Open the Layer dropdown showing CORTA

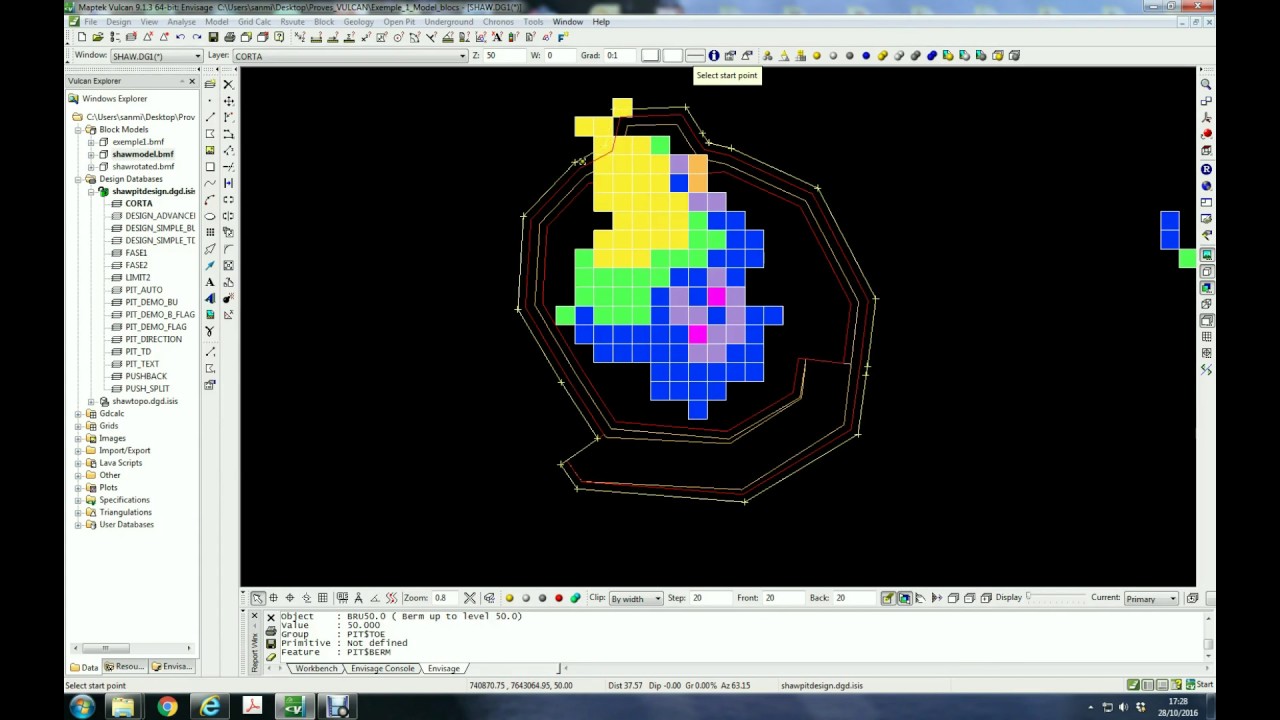point(350,56)
